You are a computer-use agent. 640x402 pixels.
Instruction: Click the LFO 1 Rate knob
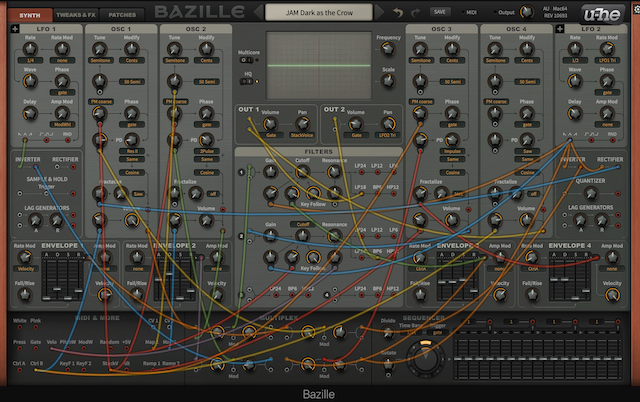[30, 49]
